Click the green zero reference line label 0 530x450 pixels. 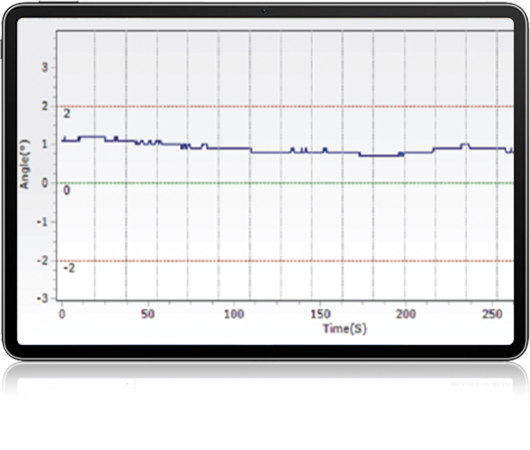point(67,191)
